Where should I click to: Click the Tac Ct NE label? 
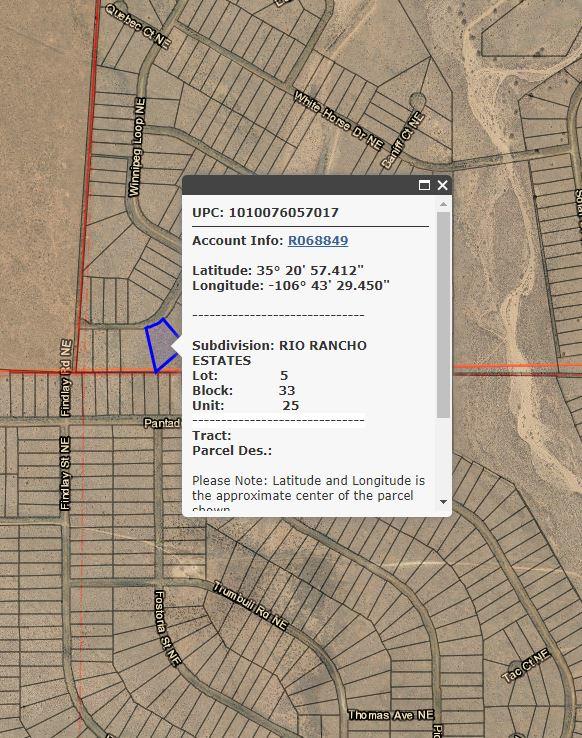pyautogui.click(x=526, y=665)
